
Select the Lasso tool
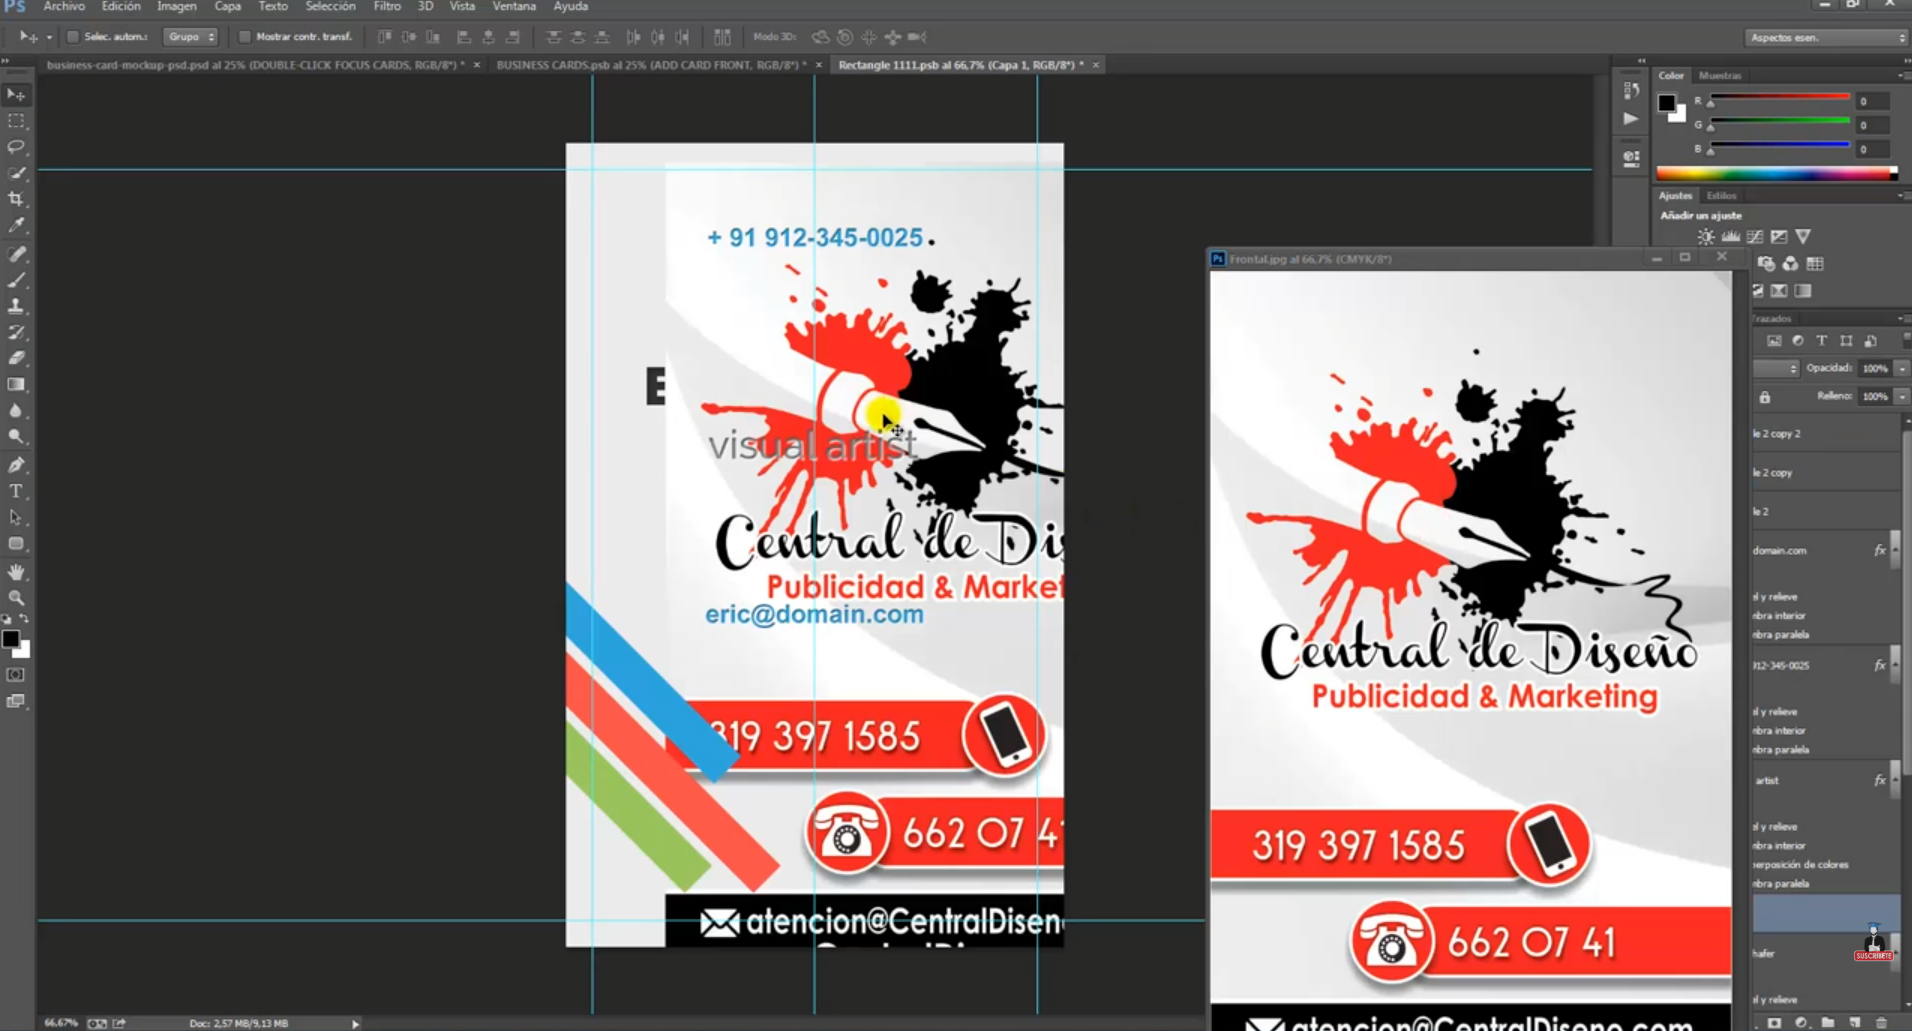16,147
